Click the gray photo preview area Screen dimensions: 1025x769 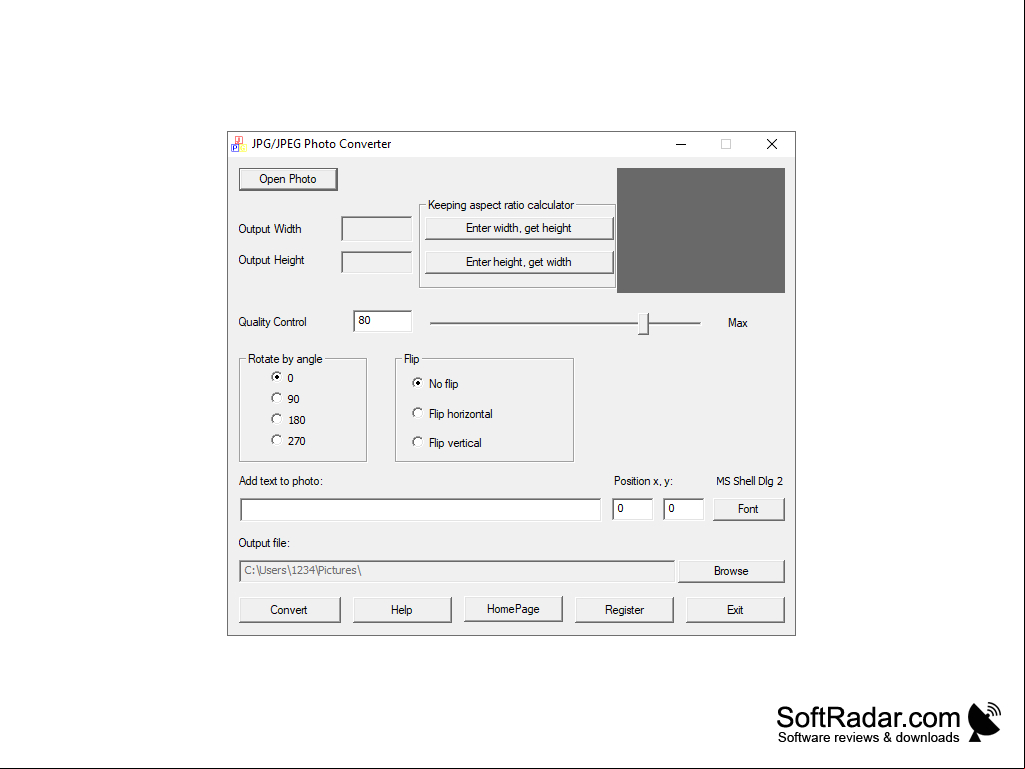click(701, 230)
